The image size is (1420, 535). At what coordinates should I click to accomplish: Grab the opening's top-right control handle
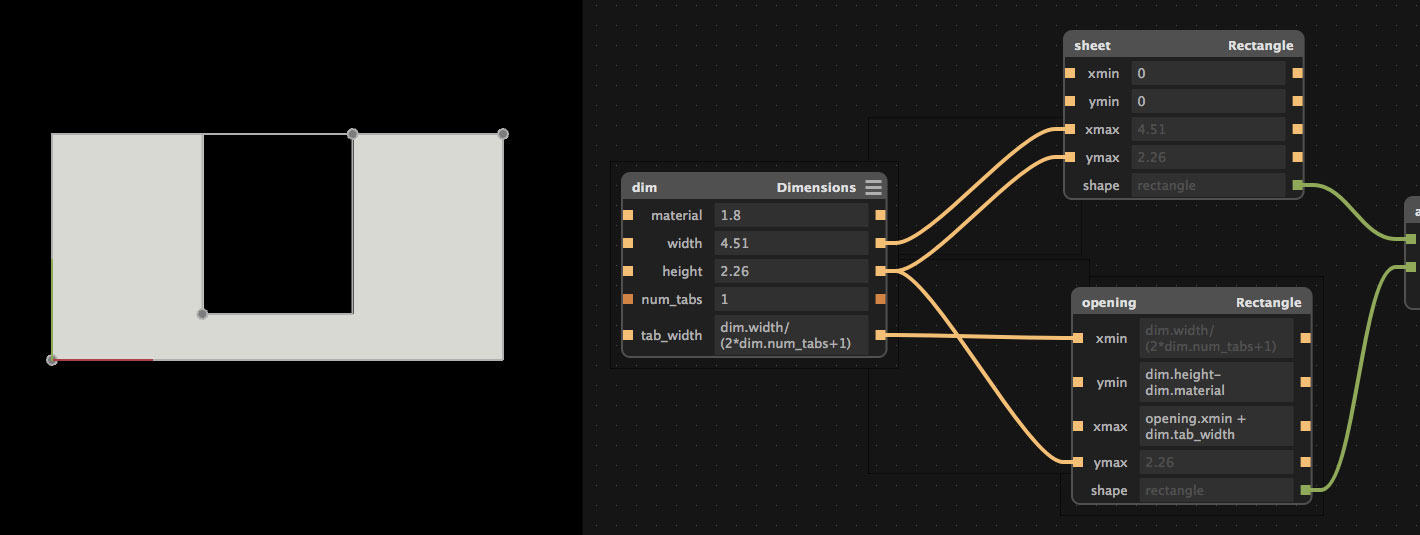pyautogui.click(x=352, y=133)
